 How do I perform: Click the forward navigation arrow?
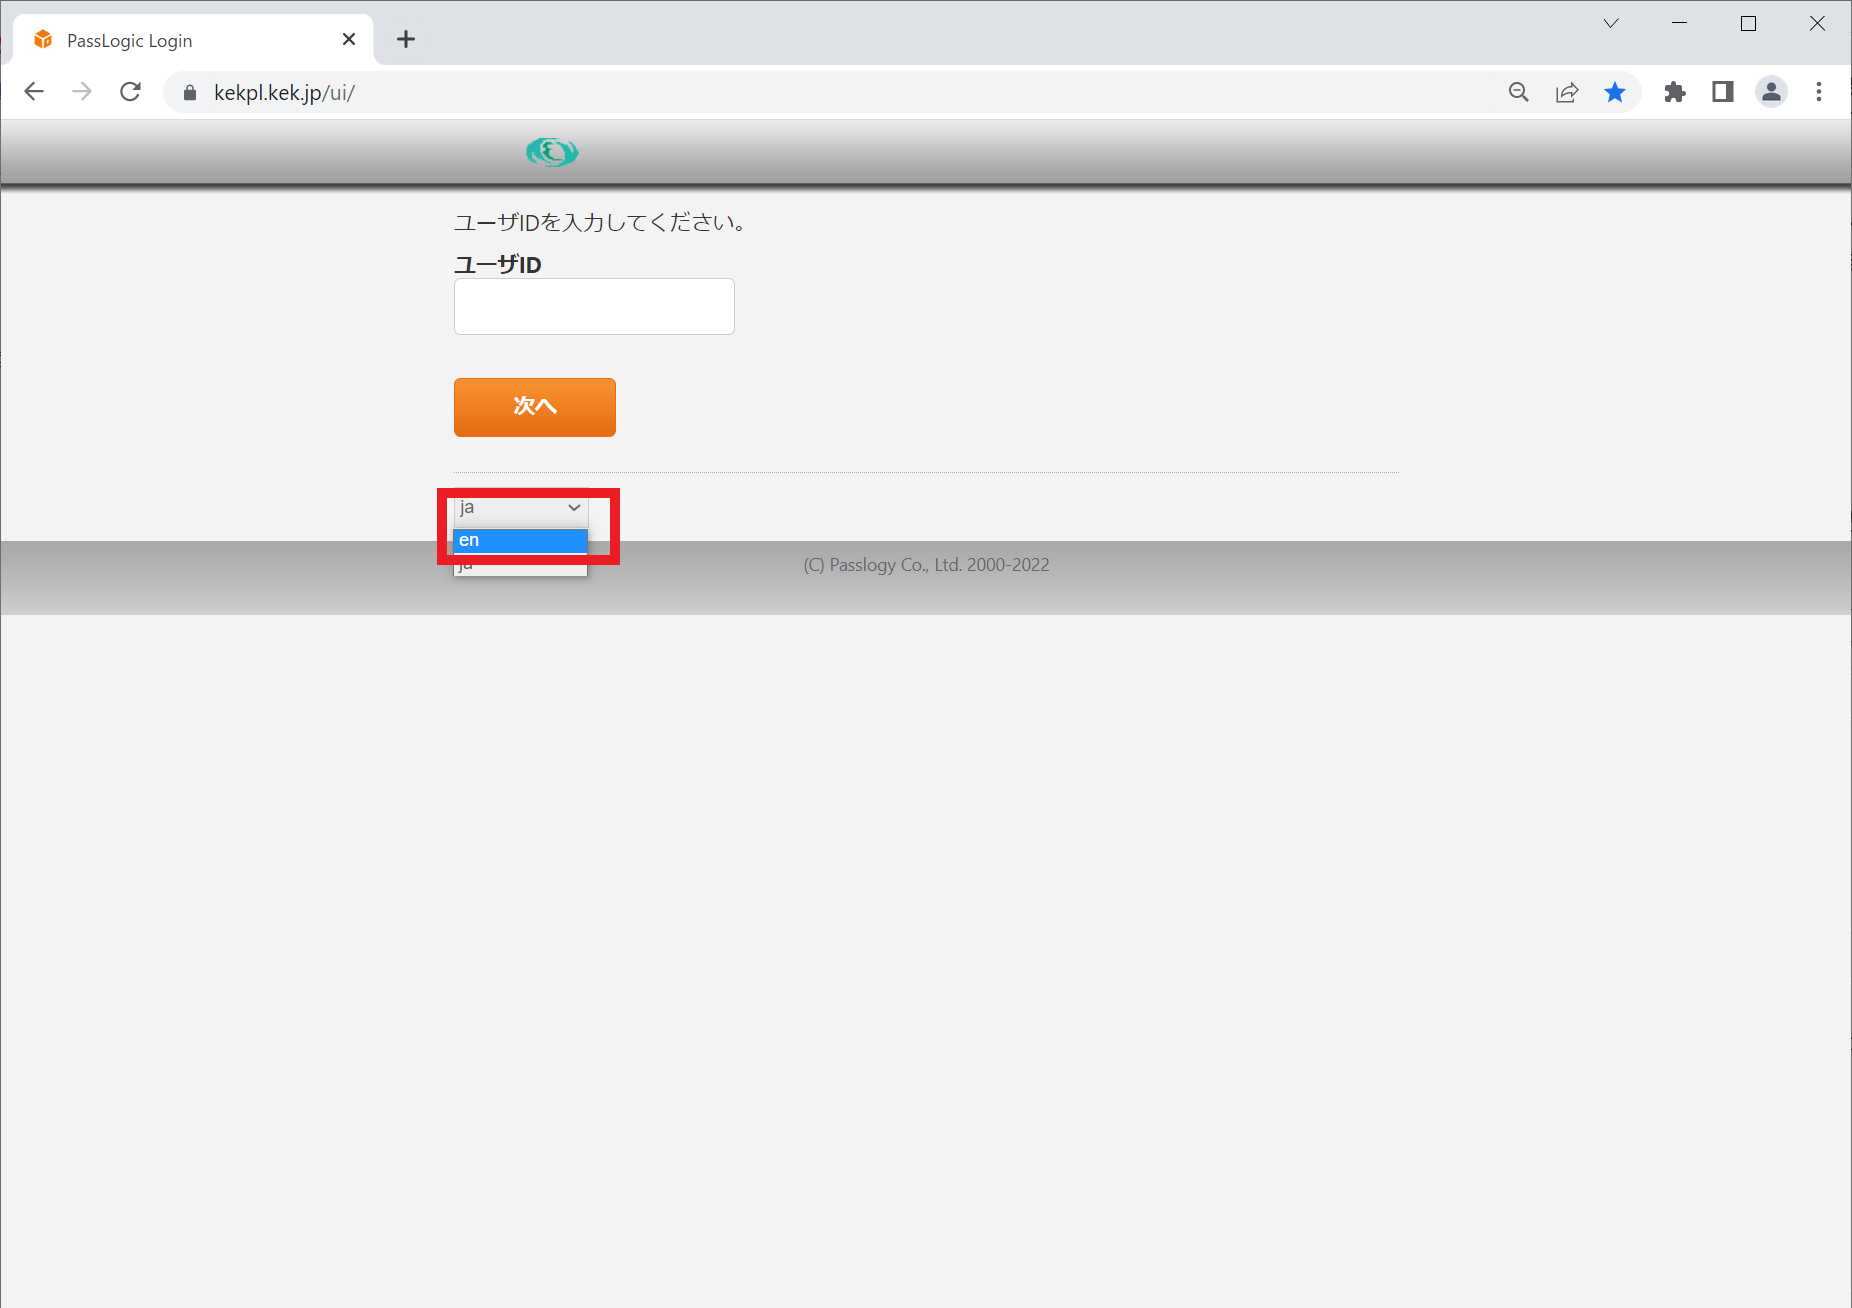coord(82,91)
